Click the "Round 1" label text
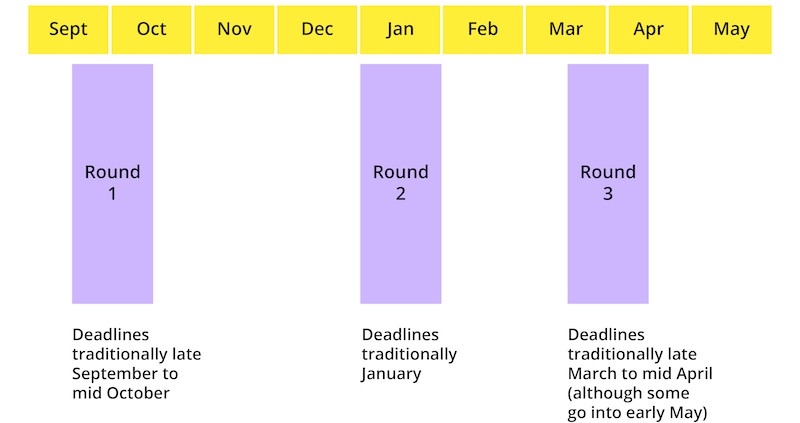 pyautogui.click(x=112, y=182)
